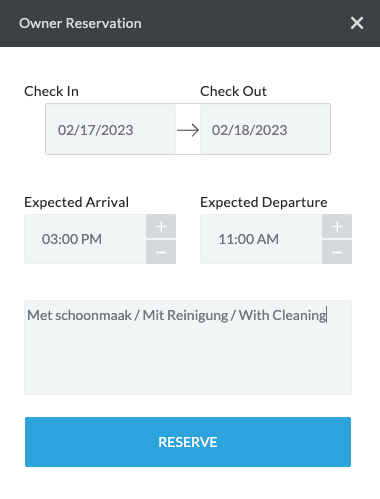
Task: Select the 11:00 AM departure time field
Action: pos(261,239)
